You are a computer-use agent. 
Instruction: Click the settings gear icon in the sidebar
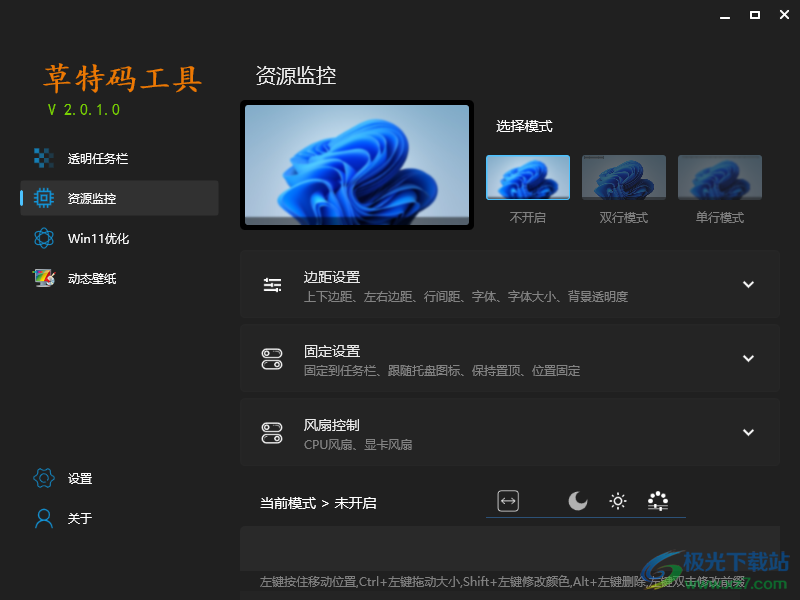44,478
